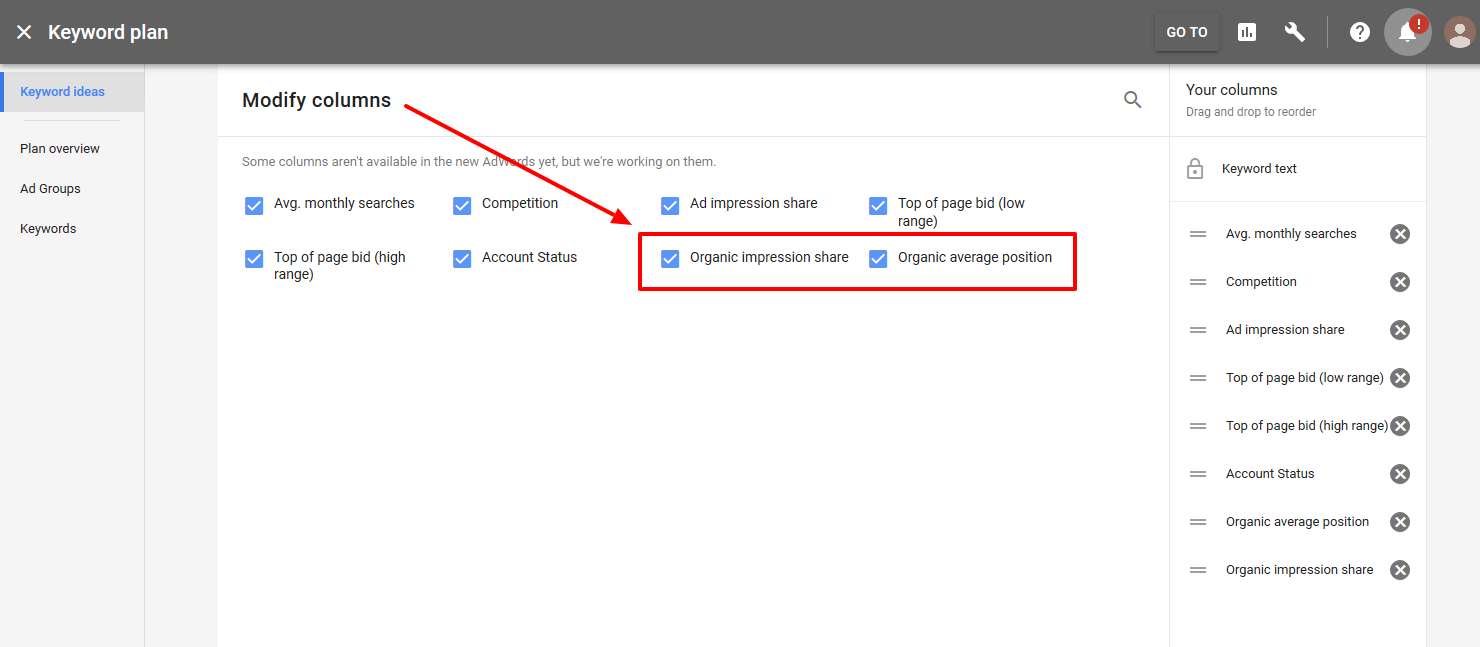1480x647 pixels.
Task: Navigate to Ad Groups section
Action: pos(50,188)
